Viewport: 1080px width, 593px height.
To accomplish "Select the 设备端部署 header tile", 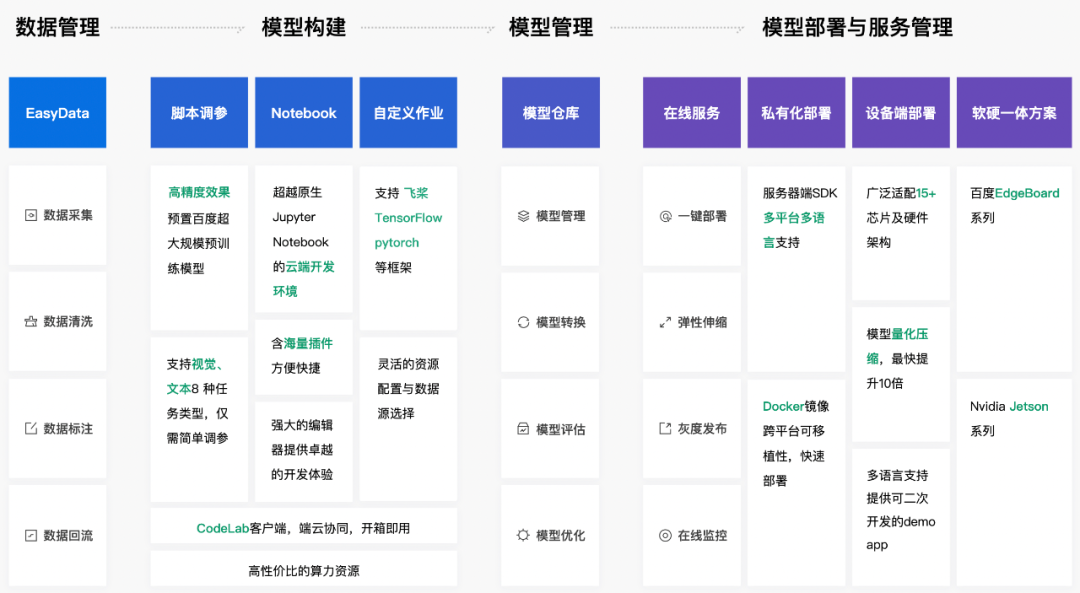I will pyautogui.click(x=901, y=112).
